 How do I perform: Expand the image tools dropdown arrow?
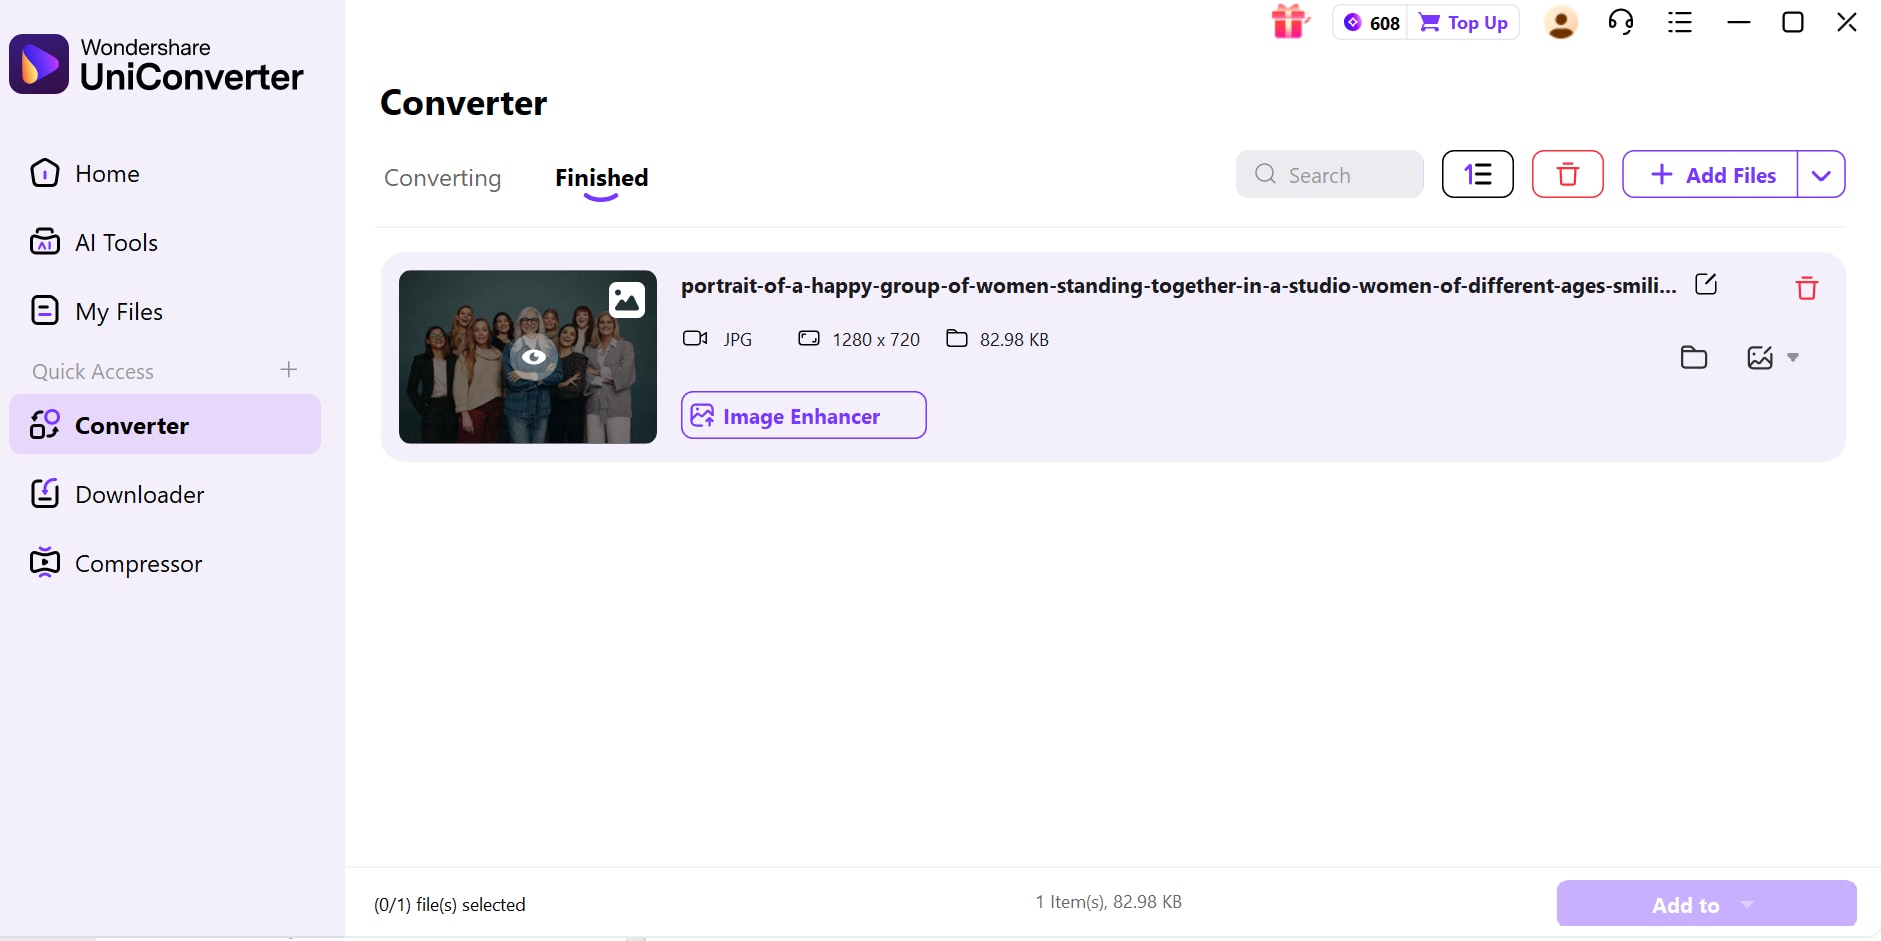(1793, 357)
